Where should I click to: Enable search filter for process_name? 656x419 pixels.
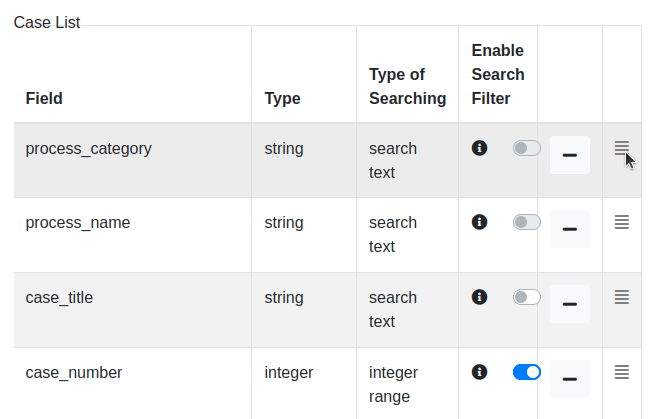coord(526,222)
